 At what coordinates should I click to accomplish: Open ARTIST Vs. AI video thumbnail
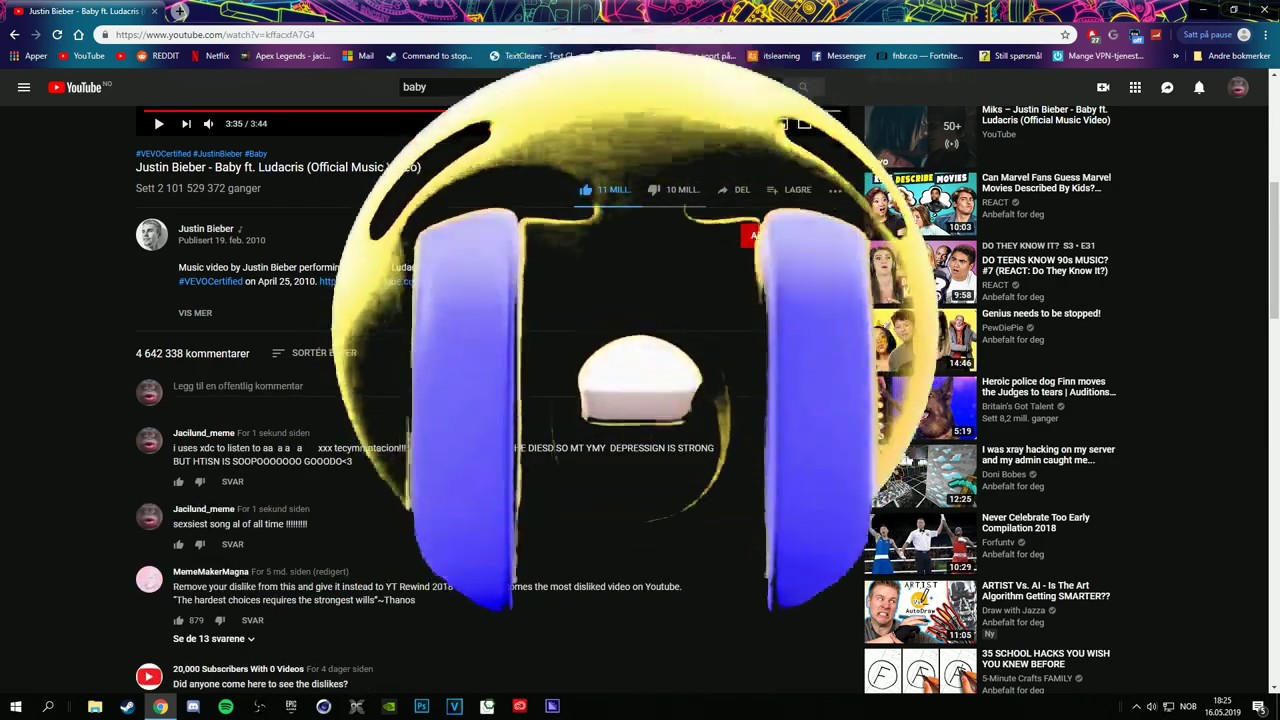point(920,611)
